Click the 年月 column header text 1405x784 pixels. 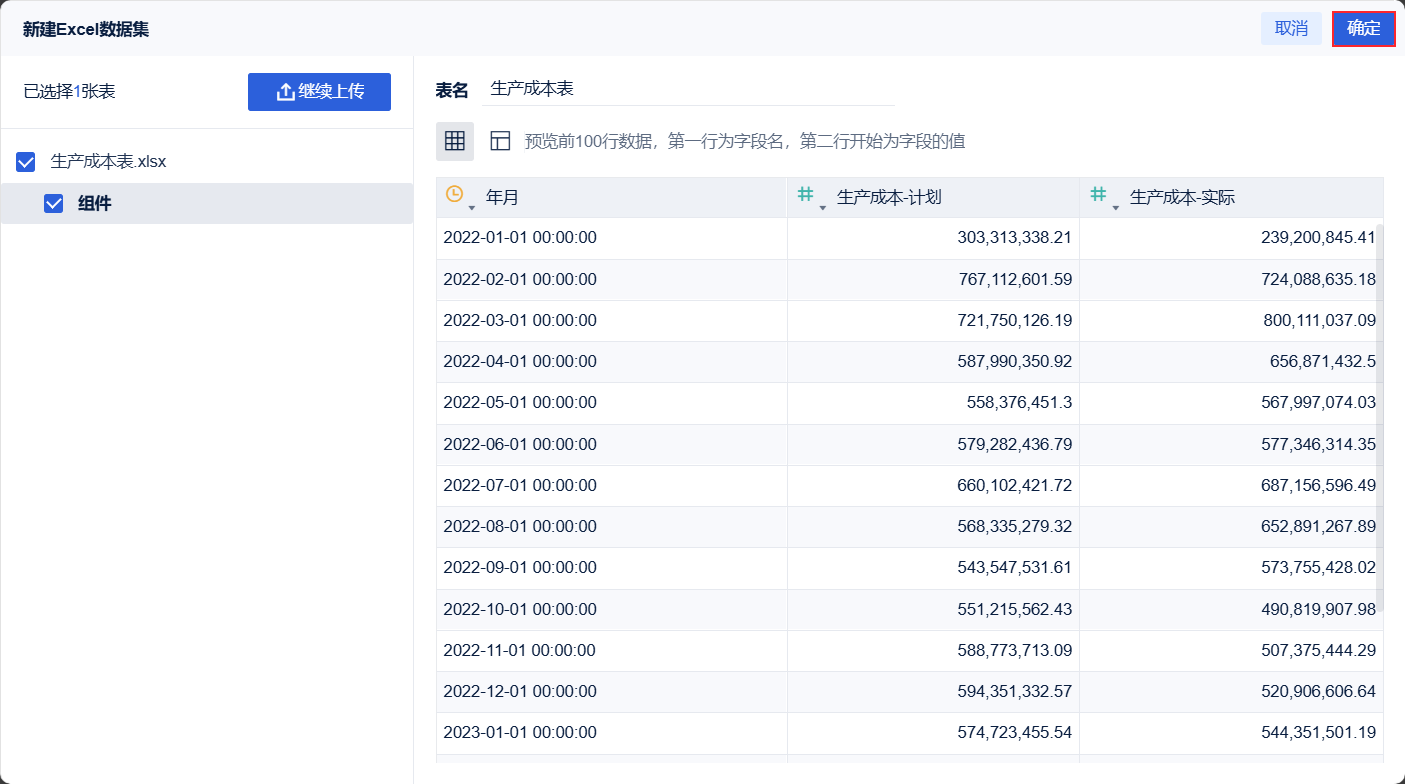point(502,198)
